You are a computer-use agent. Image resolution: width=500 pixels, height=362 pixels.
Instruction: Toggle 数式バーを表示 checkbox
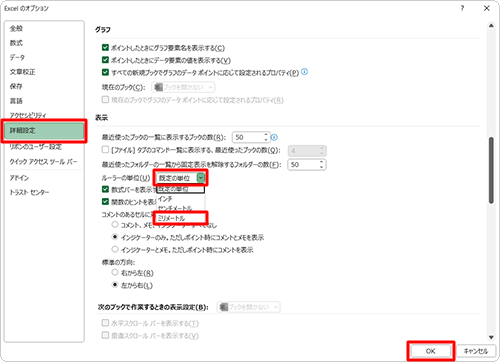tap(105, 189)
